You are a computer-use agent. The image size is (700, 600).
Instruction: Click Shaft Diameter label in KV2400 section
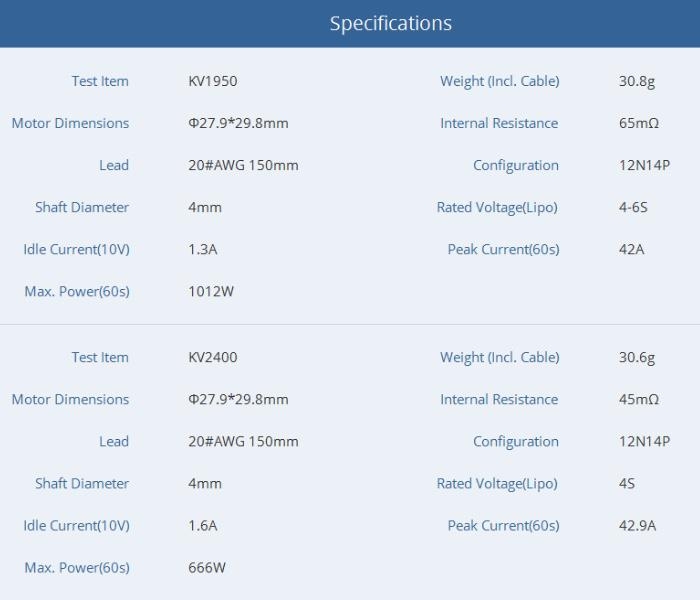(x=82, y=483)
